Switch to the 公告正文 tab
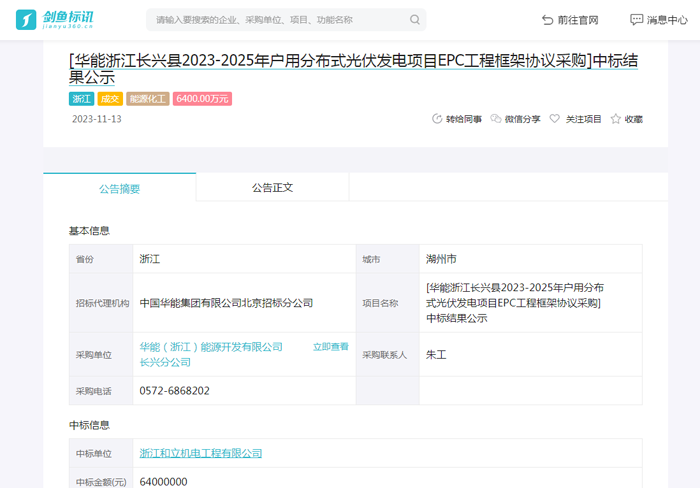This screenshot has width=700, height=488. pyautogui.click(x=272, y=188)
